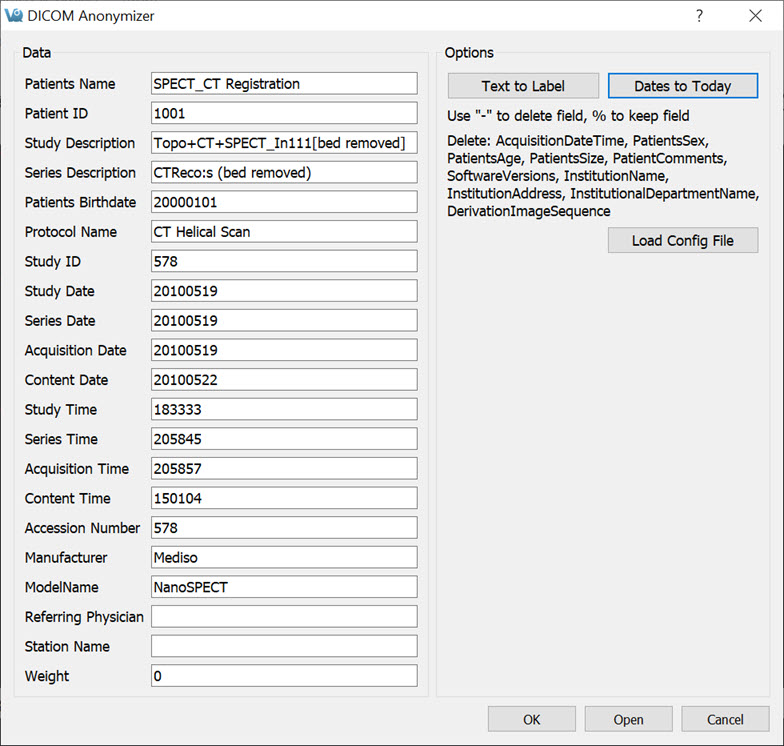
Task: Click the Patients Birthdate field
Action: tap(284, 202)
